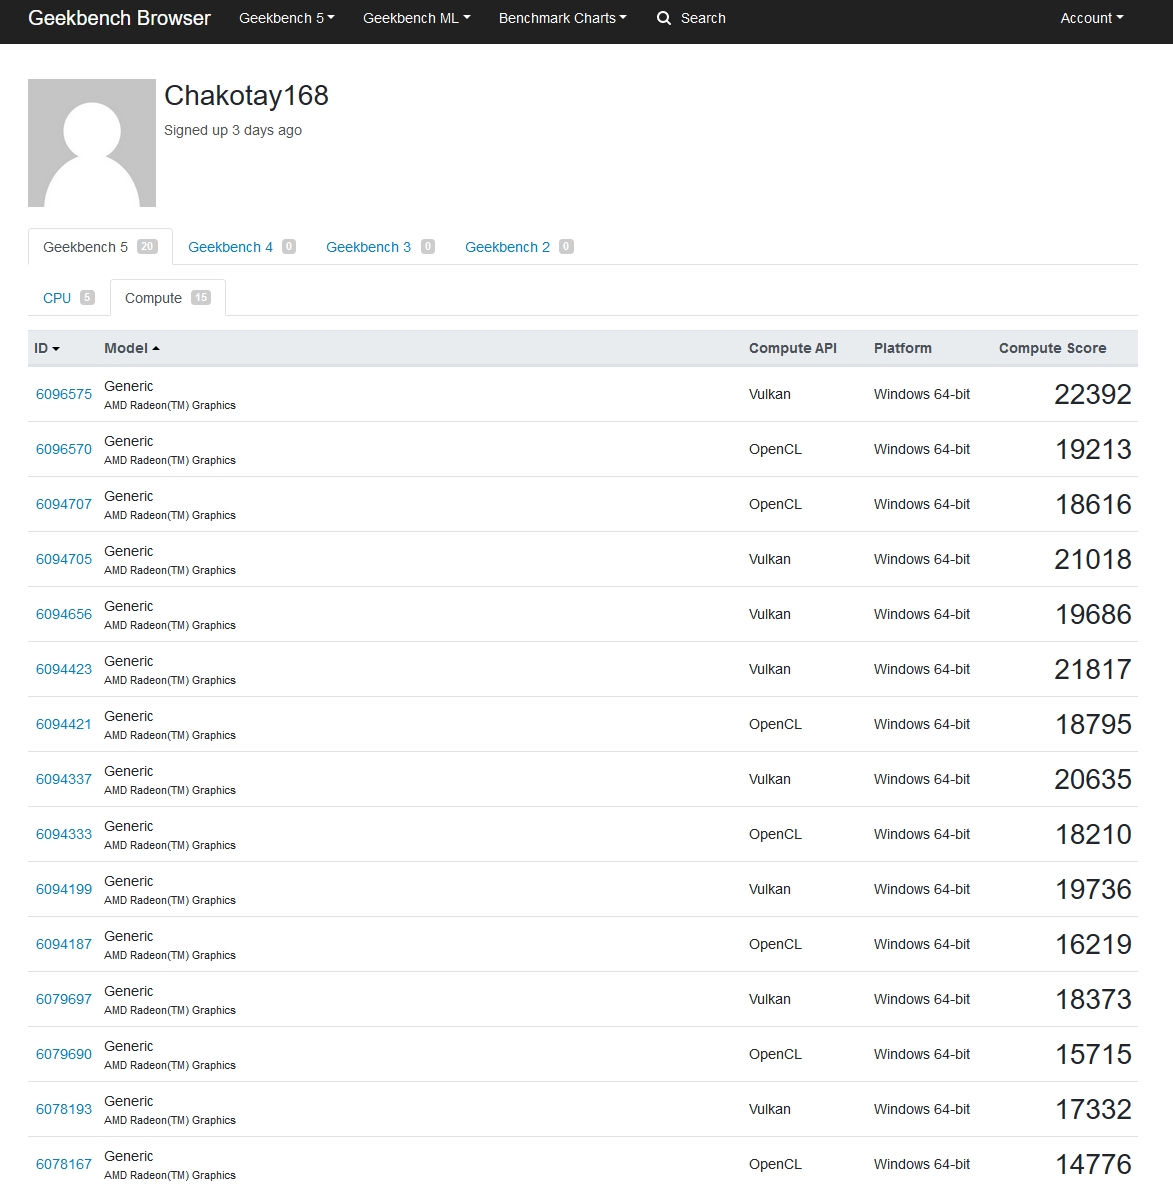Open result ID 6079697

pyautogui.click(x=63, y=1000)
